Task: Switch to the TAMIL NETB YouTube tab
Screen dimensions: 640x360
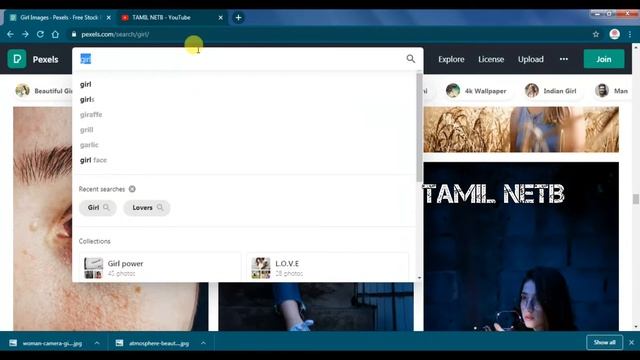Action: click(x=171, y=18)
